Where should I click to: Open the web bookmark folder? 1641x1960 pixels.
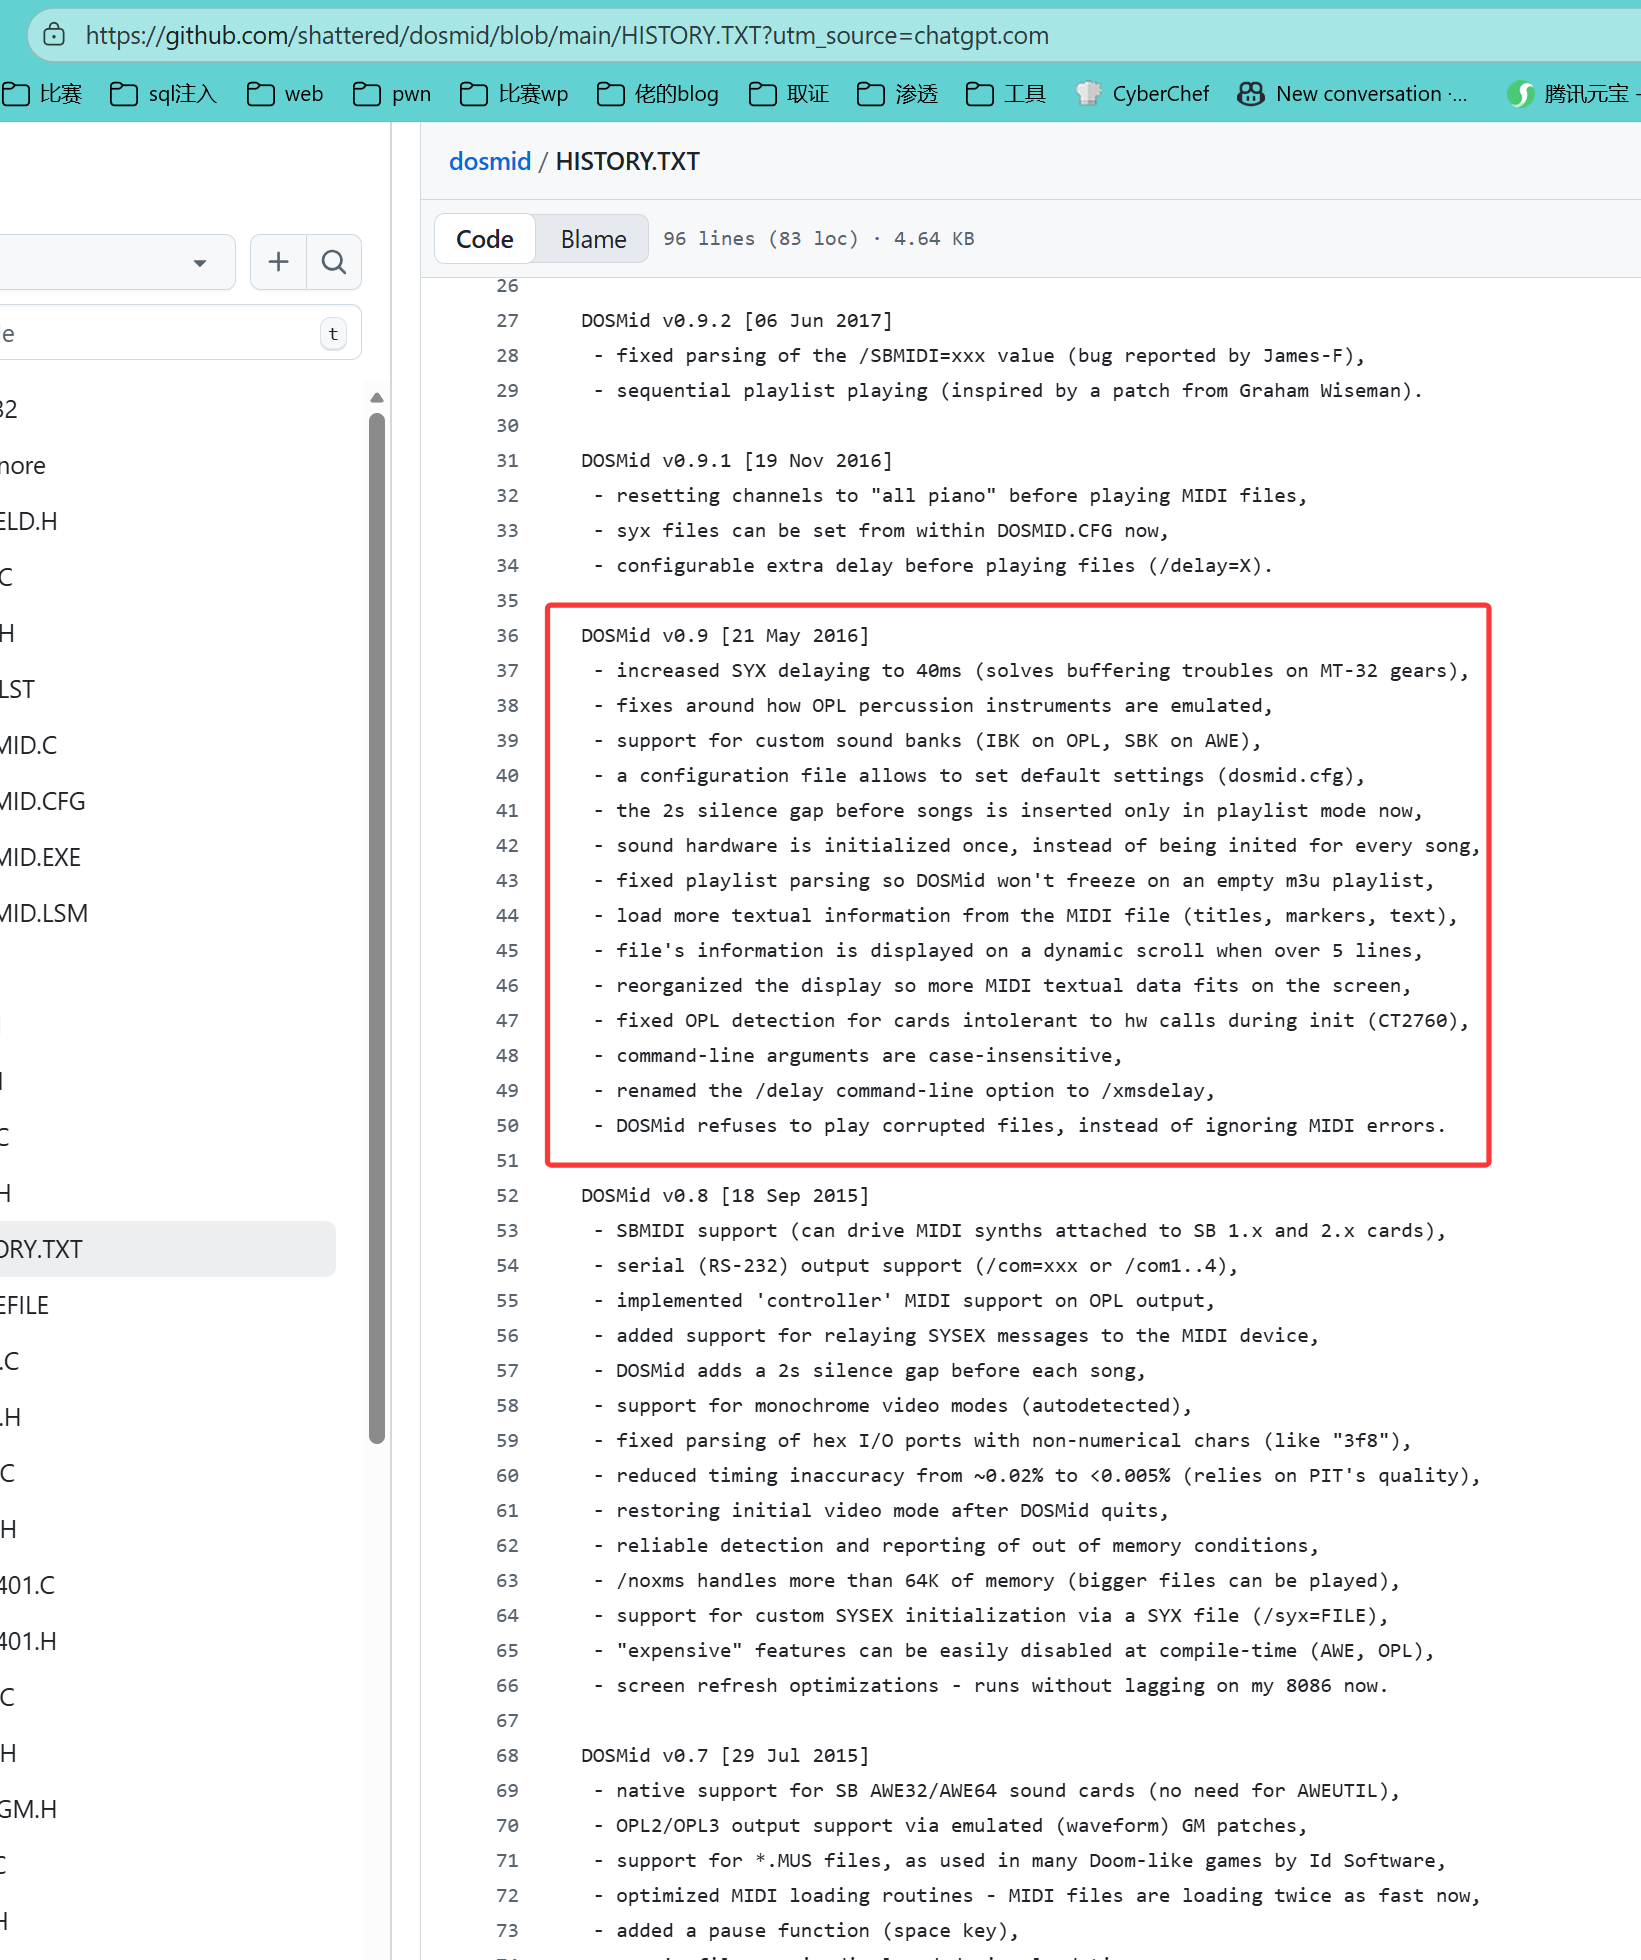(285, 94)
